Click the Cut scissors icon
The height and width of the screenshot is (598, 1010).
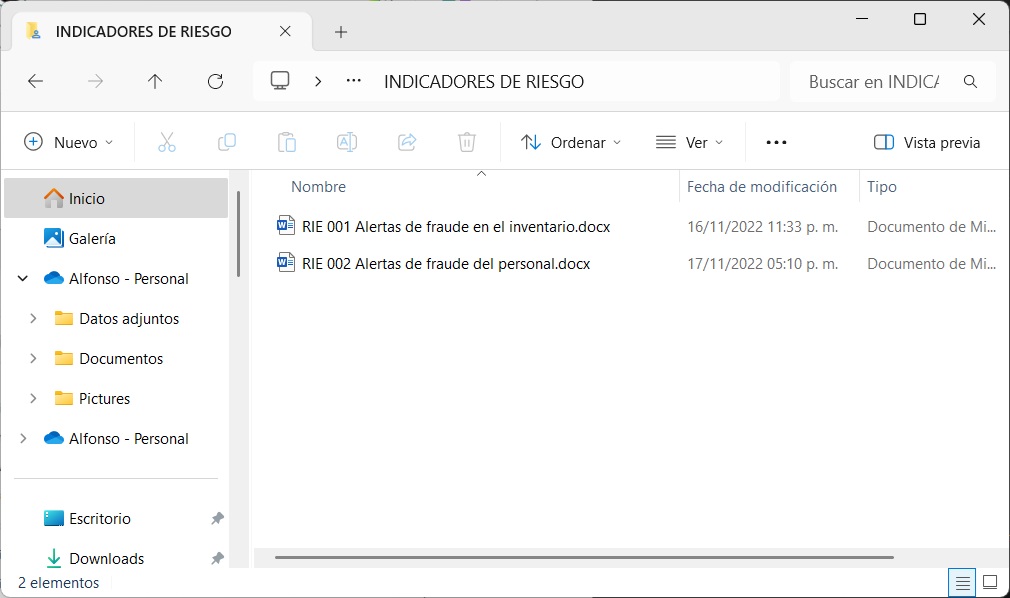tap(167, 142)
